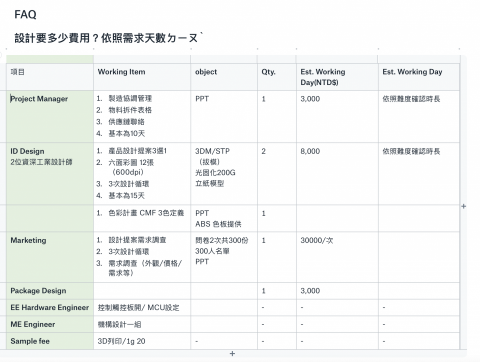Select the Qty. header cell
Screen dimensions: 480x362
click(277, 77)
